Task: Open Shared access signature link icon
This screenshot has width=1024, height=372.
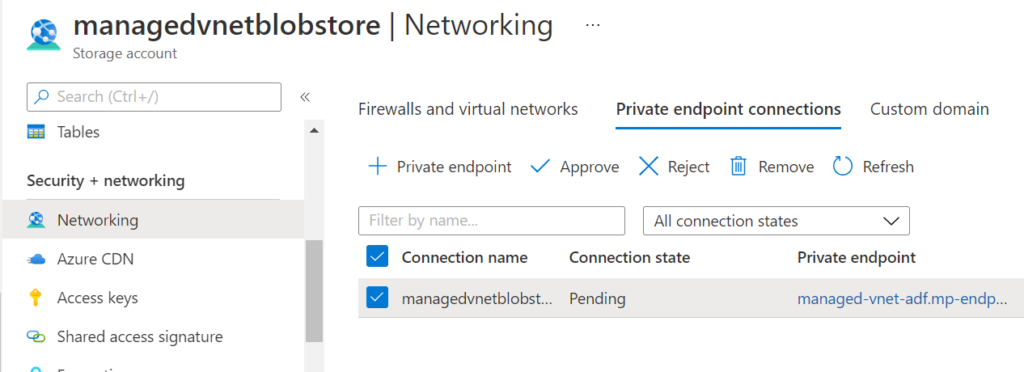Action: coord(35,337)
